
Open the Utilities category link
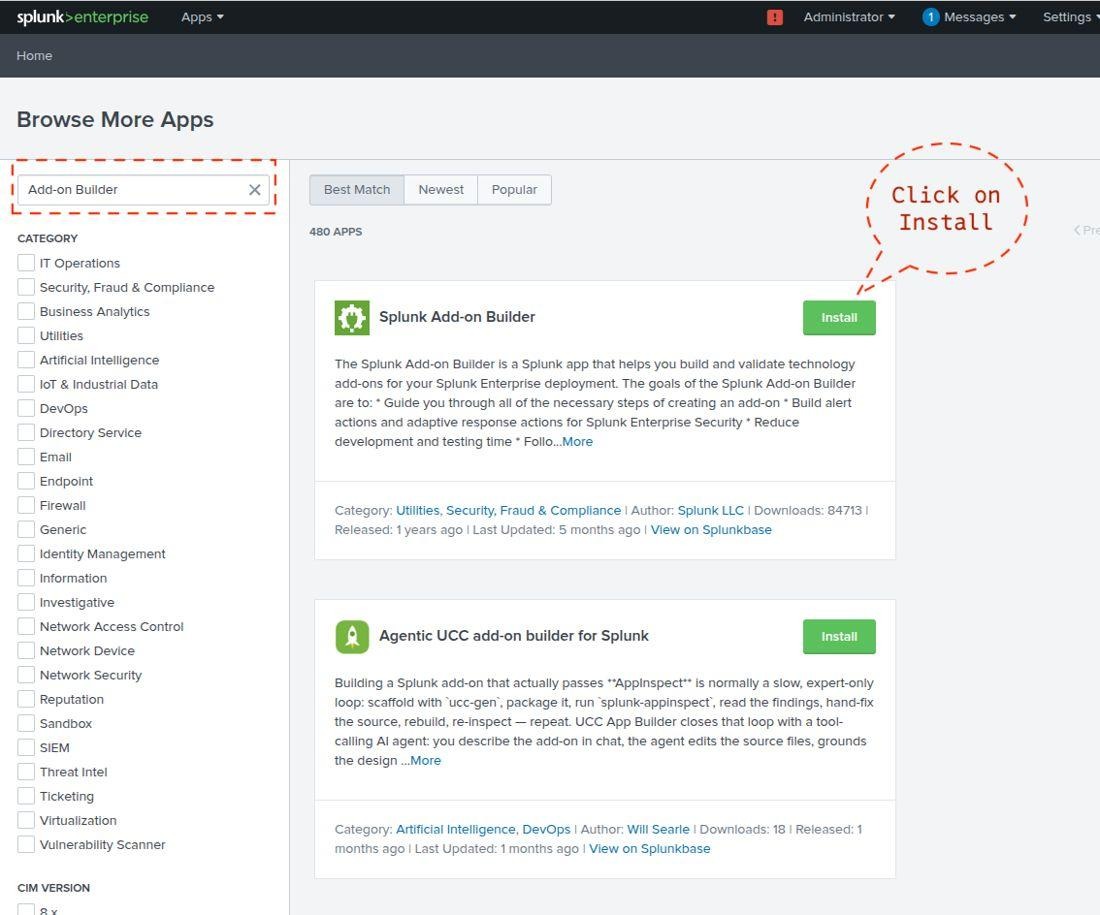[417, 510]
